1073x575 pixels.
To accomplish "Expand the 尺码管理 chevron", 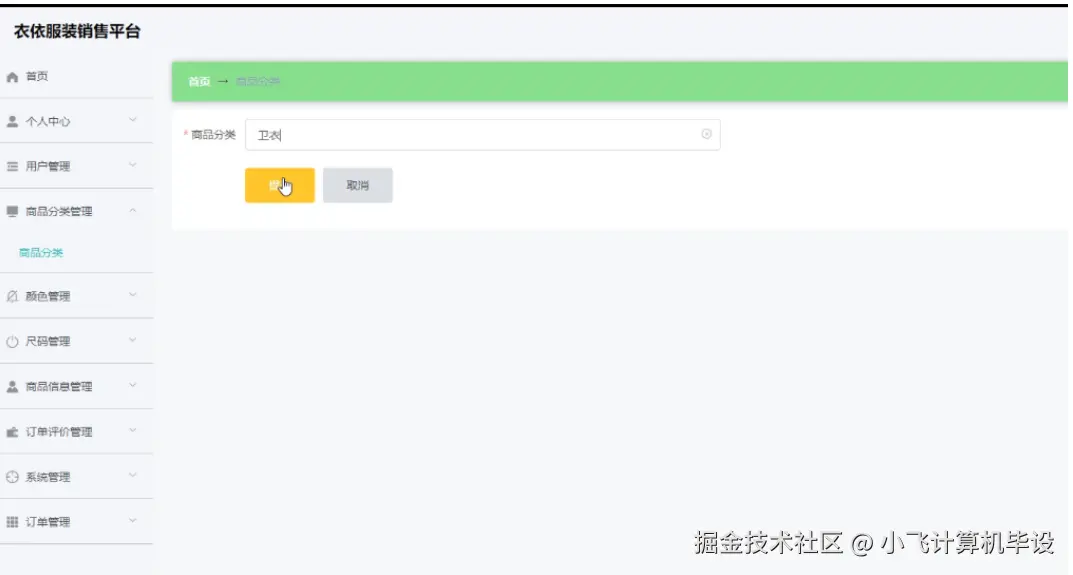I will (x=133, y=340).
